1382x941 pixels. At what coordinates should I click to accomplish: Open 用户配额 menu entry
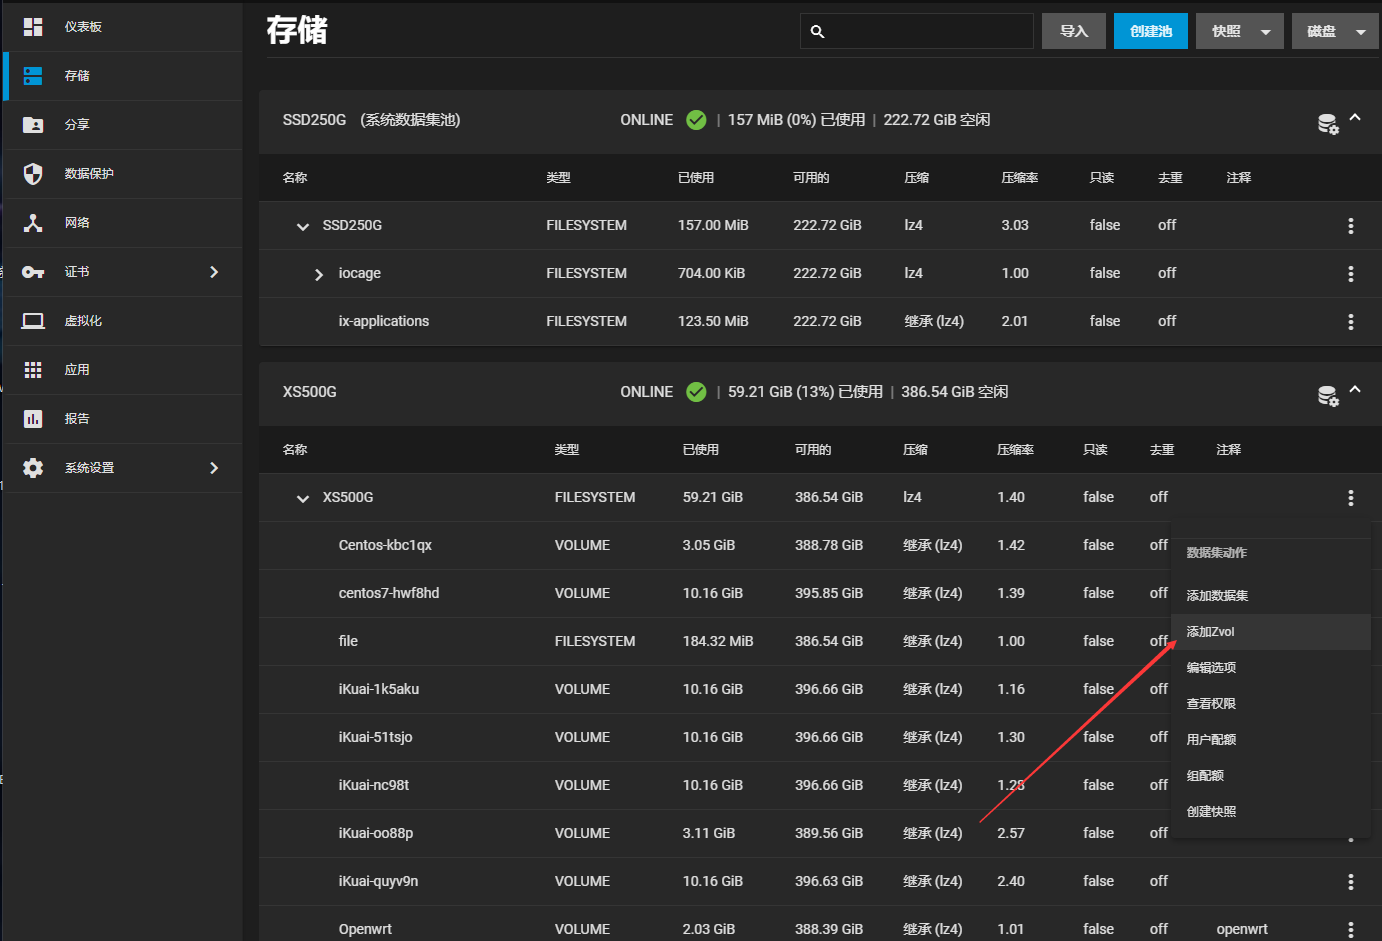1211,740
